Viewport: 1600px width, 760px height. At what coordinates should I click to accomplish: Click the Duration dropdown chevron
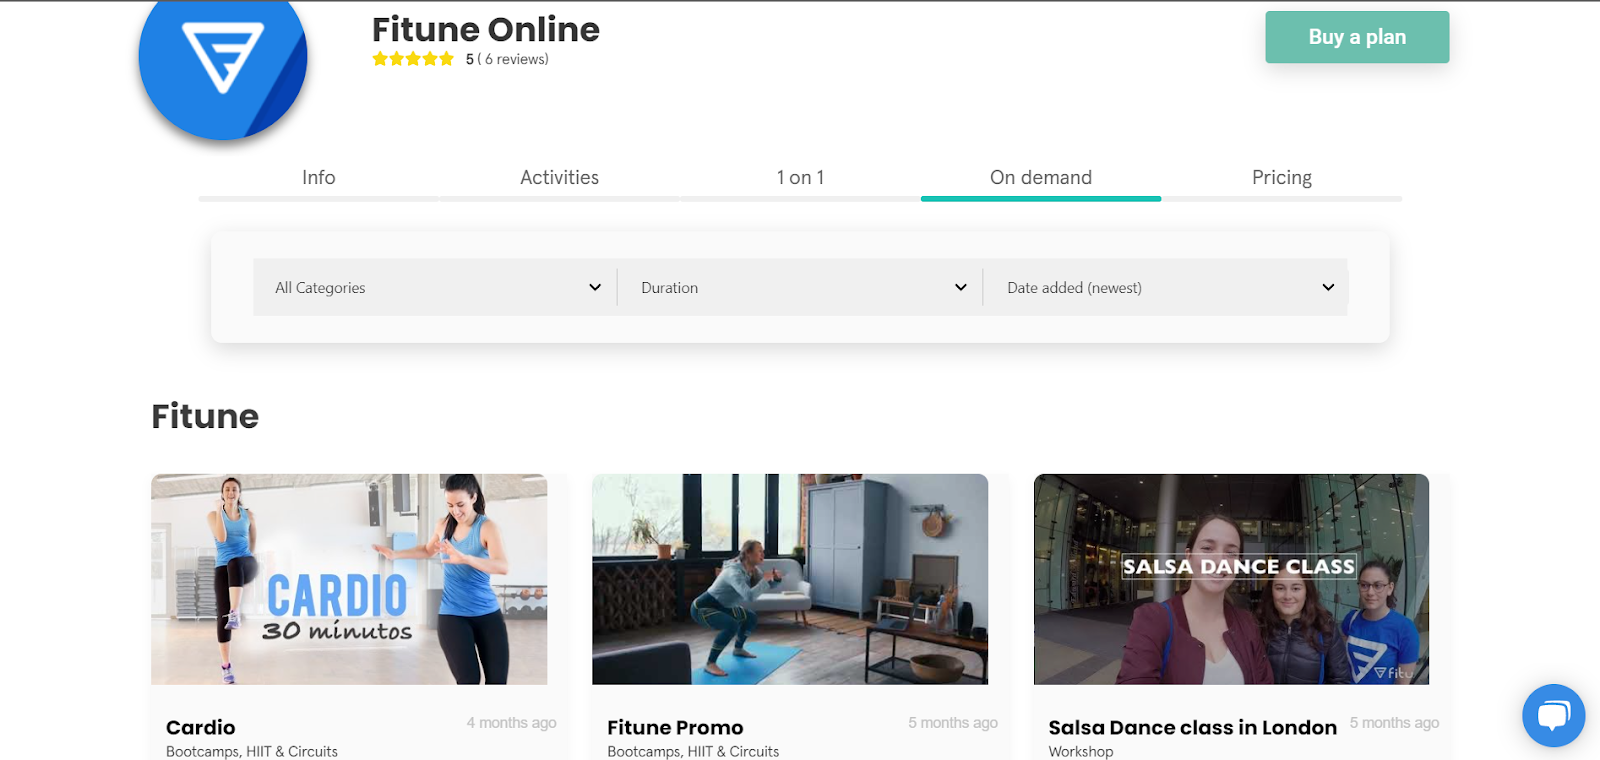[961, 287]
